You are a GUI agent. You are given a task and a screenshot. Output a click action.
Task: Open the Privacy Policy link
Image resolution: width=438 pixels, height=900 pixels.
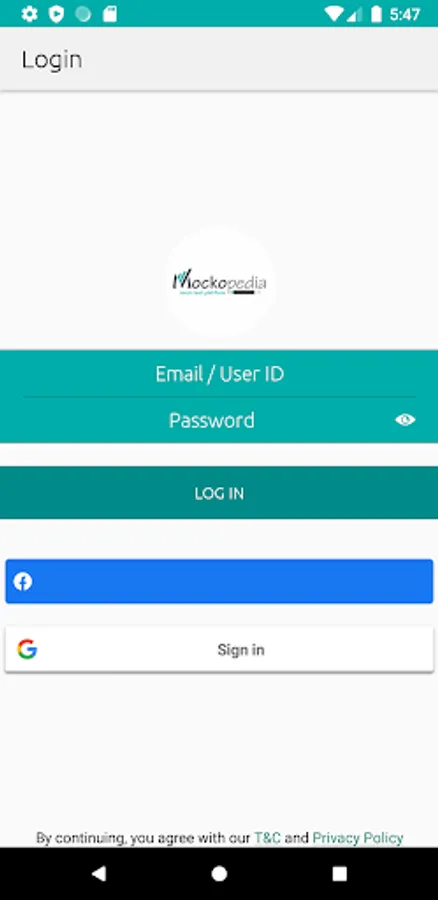coord(358,838)
